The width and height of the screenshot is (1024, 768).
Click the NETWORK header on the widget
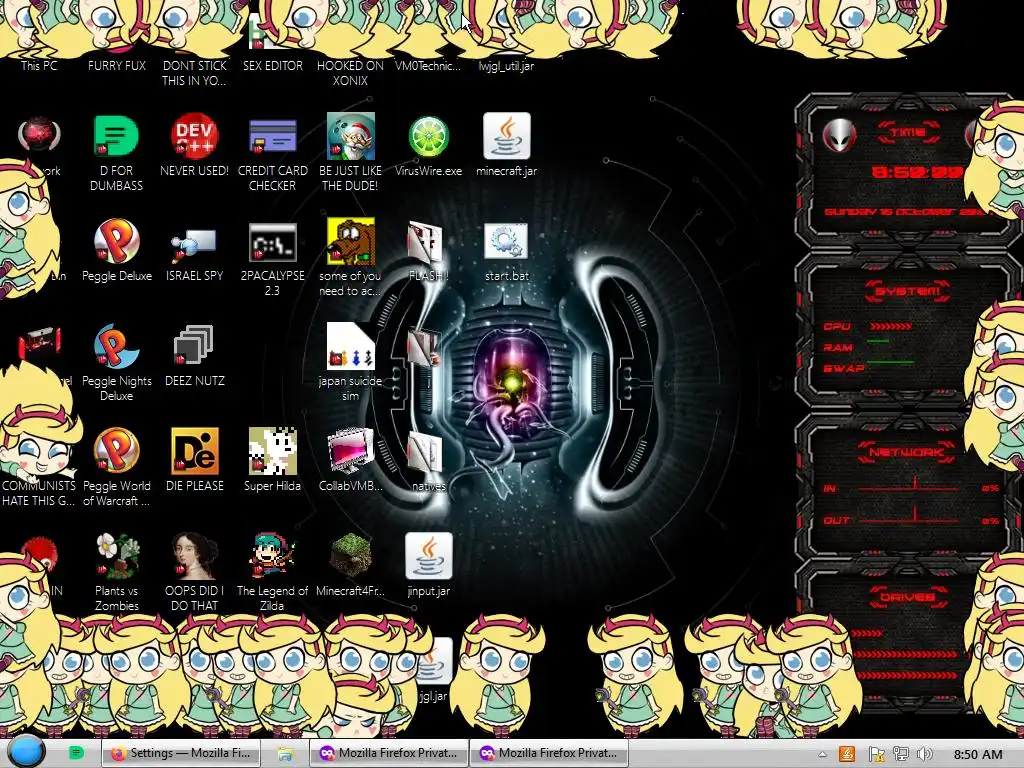pyautogui.click(x=907, y=452)
